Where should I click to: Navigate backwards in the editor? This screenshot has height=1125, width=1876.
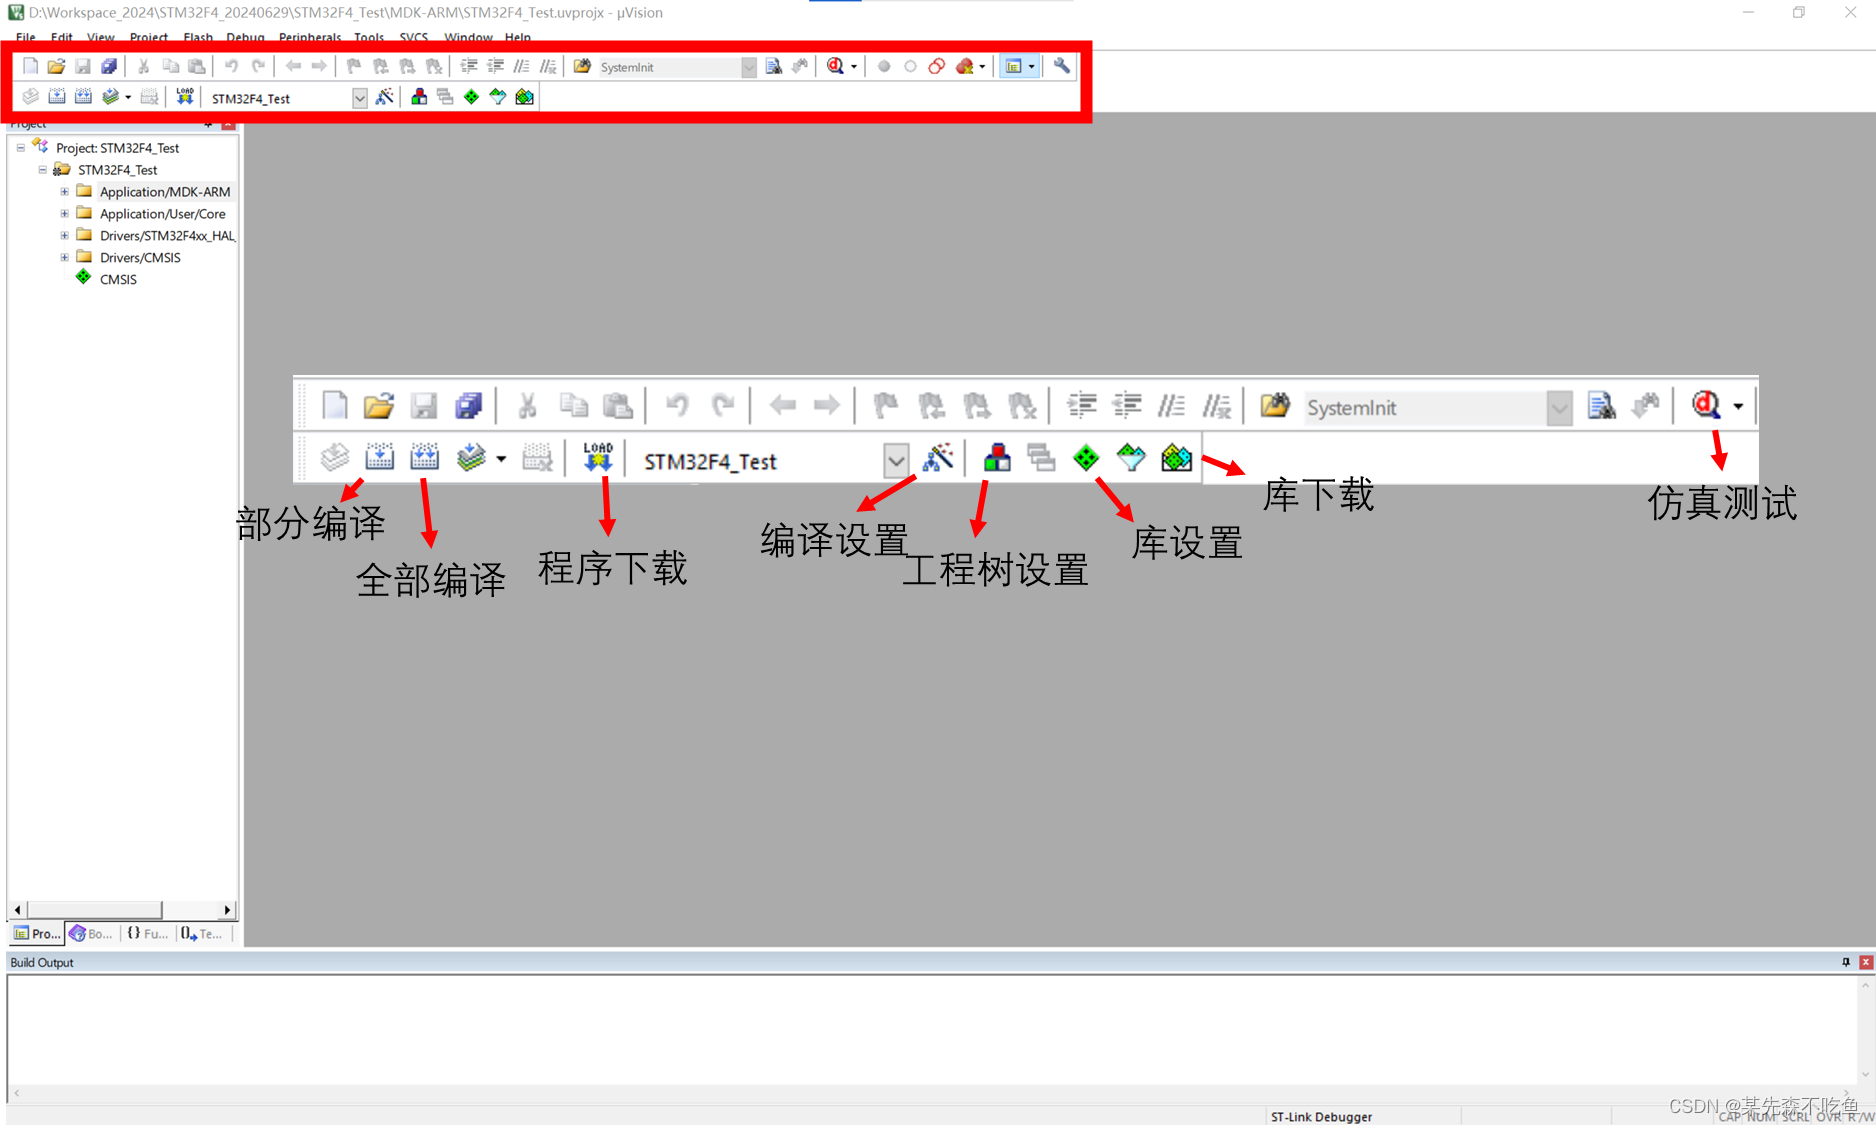coord(293,66)
